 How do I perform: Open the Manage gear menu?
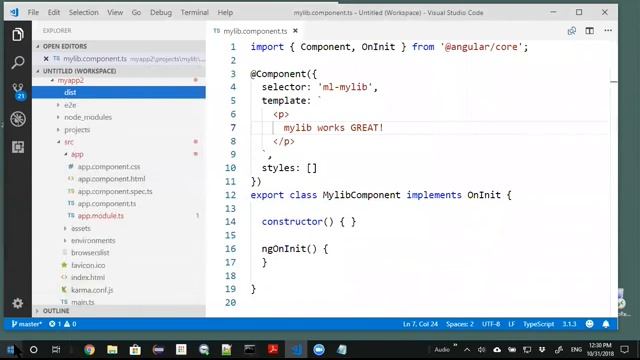[x=18, y=303]
